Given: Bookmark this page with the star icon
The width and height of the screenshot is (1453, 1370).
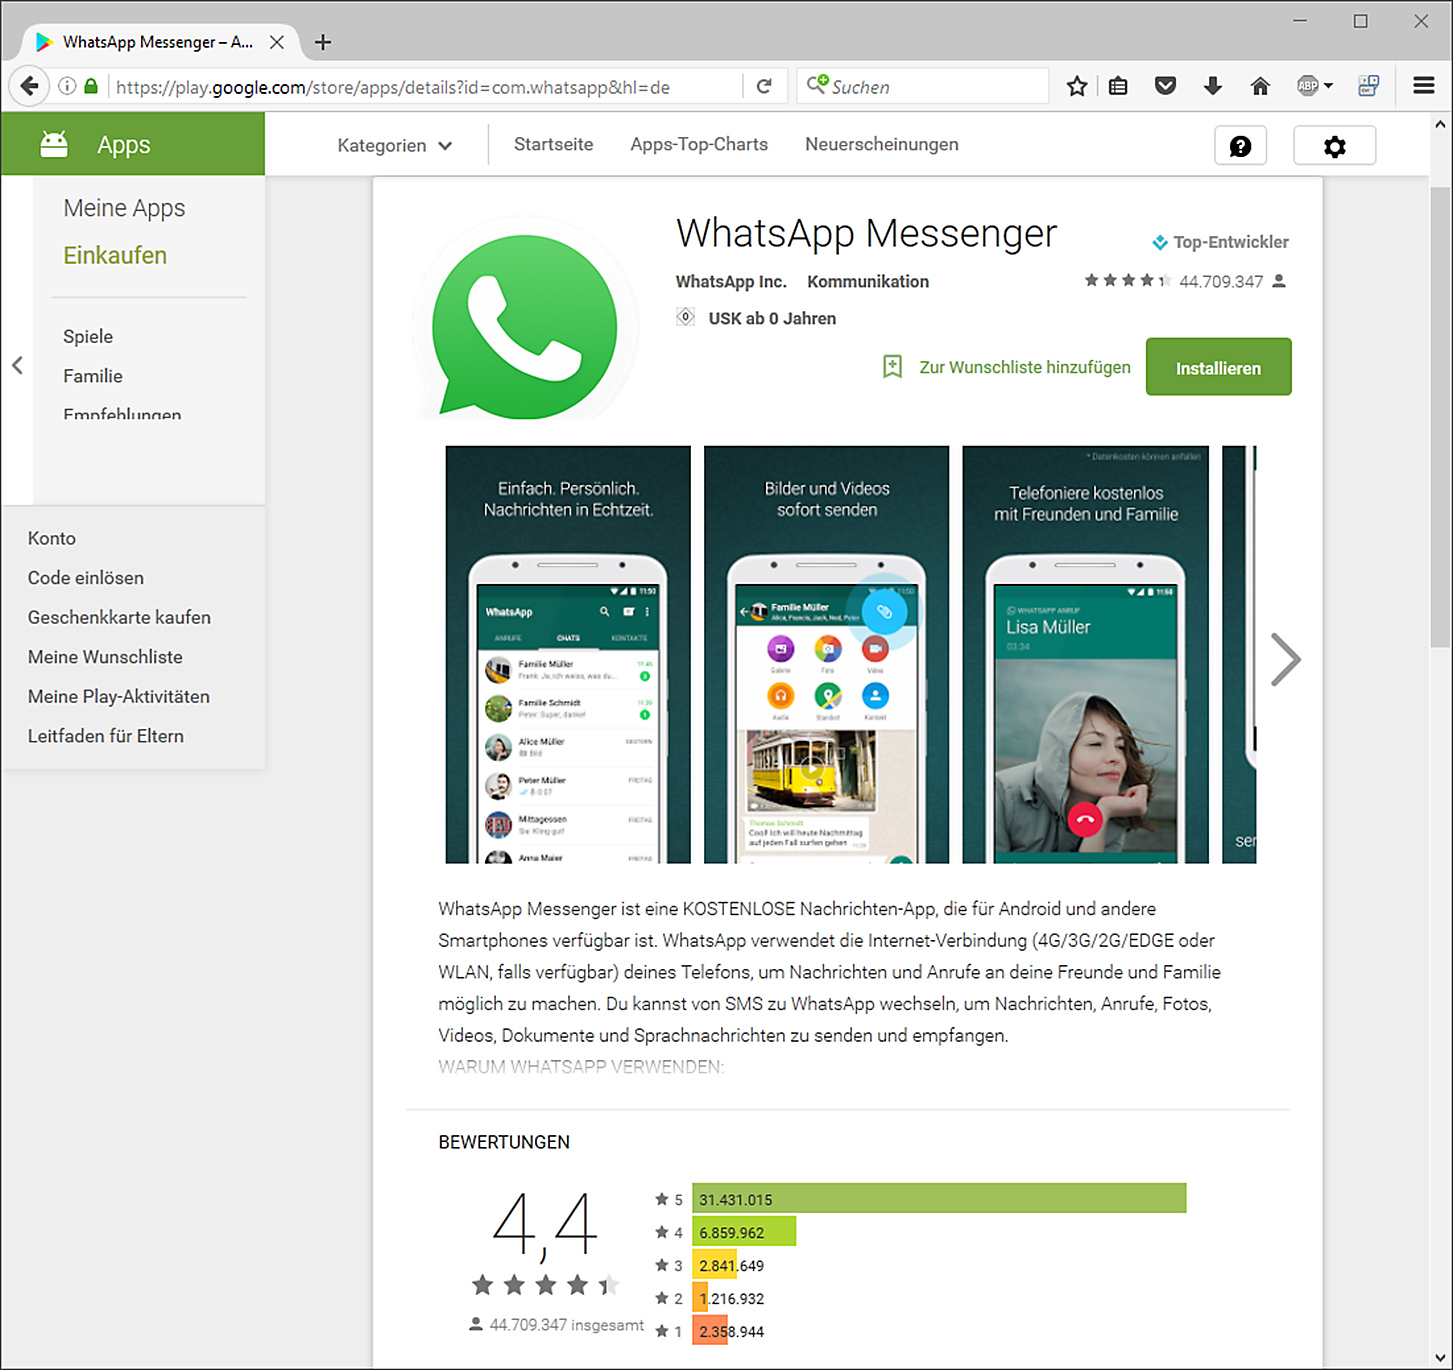Looking at the screenshot, I should tap(1076, 86).
